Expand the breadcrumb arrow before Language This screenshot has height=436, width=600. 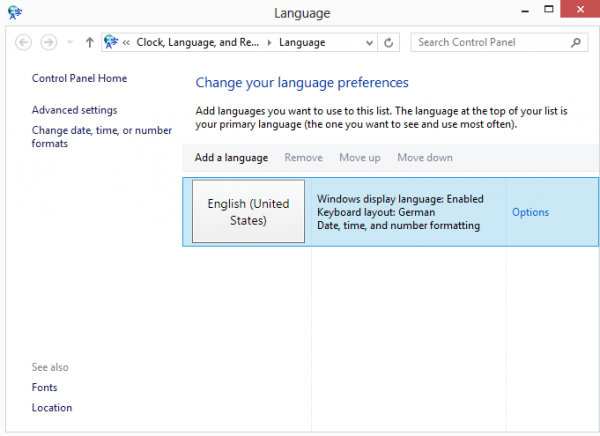[x=269, y=42]
